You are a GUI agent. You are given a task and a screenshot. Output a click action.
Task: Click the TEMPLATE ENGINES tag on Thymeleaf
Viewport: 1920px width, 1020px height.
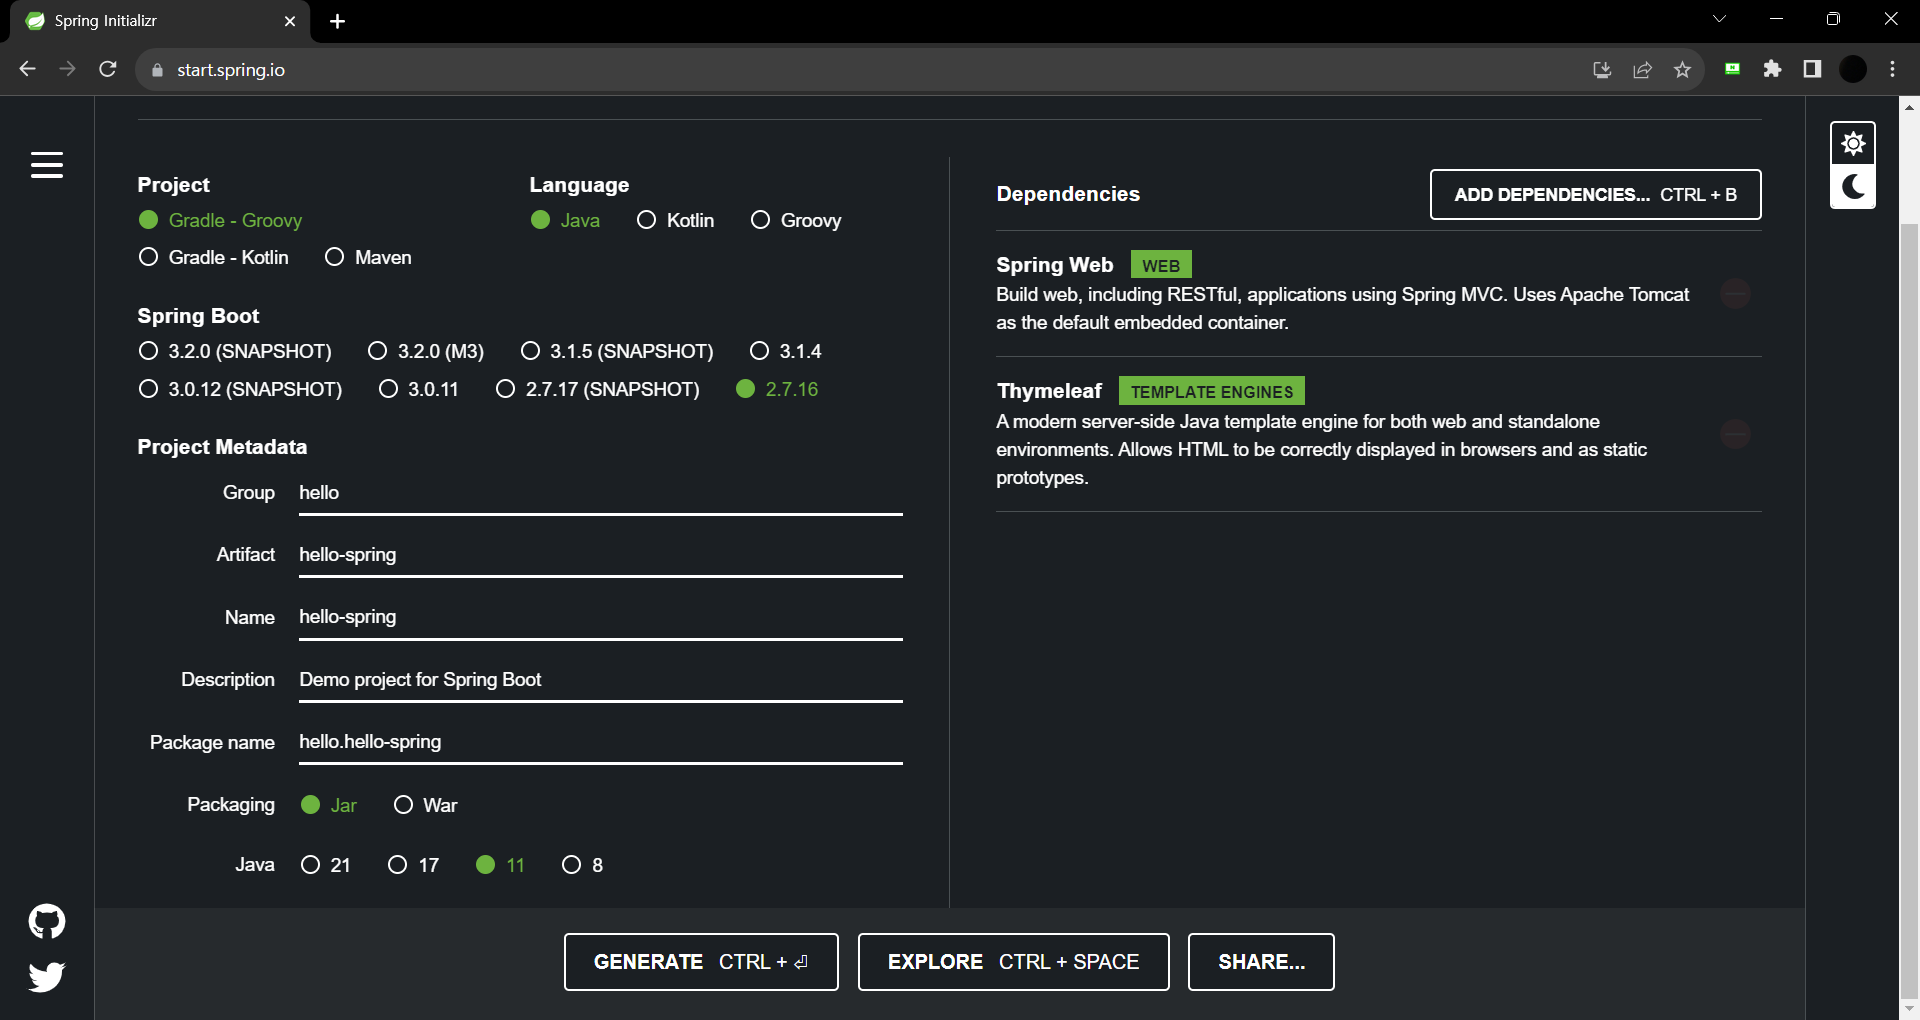click(x=1212, y=391)
